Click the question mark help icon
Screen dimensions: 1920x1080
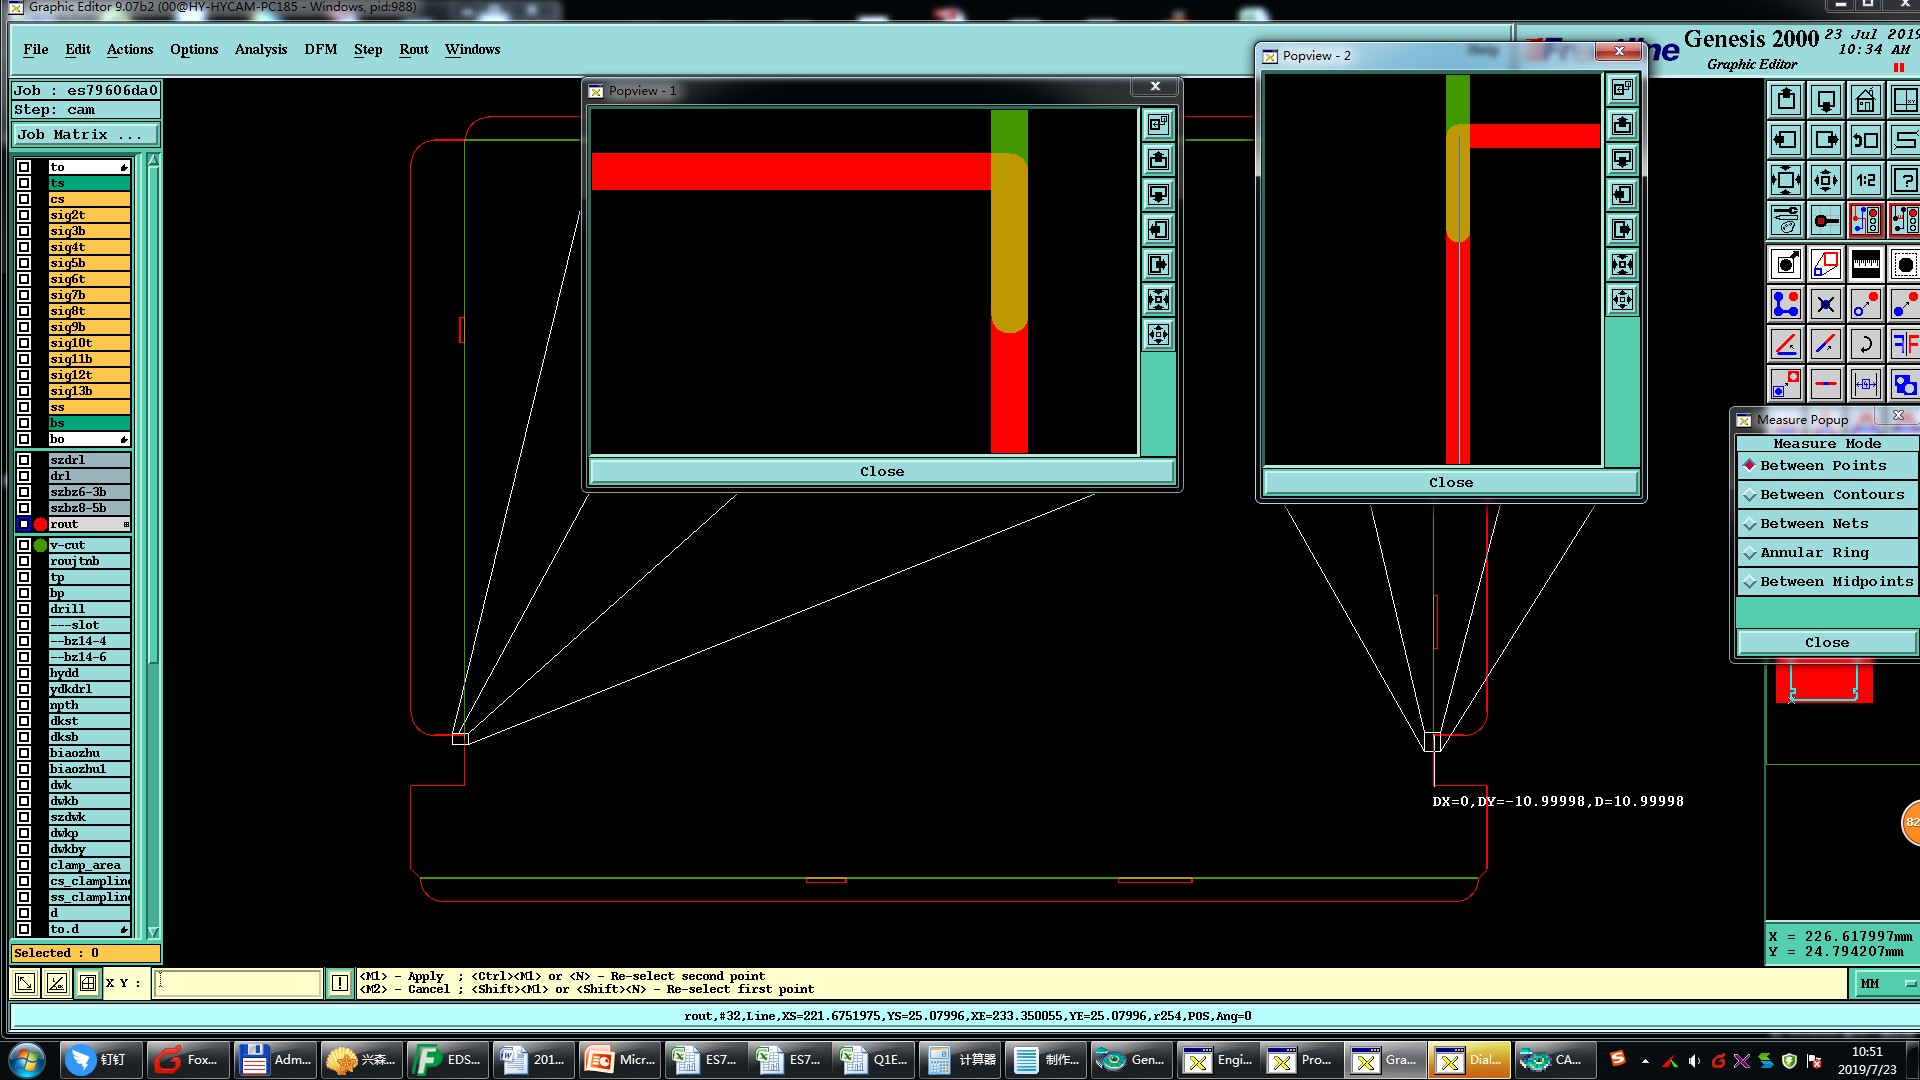[1904, 181]
